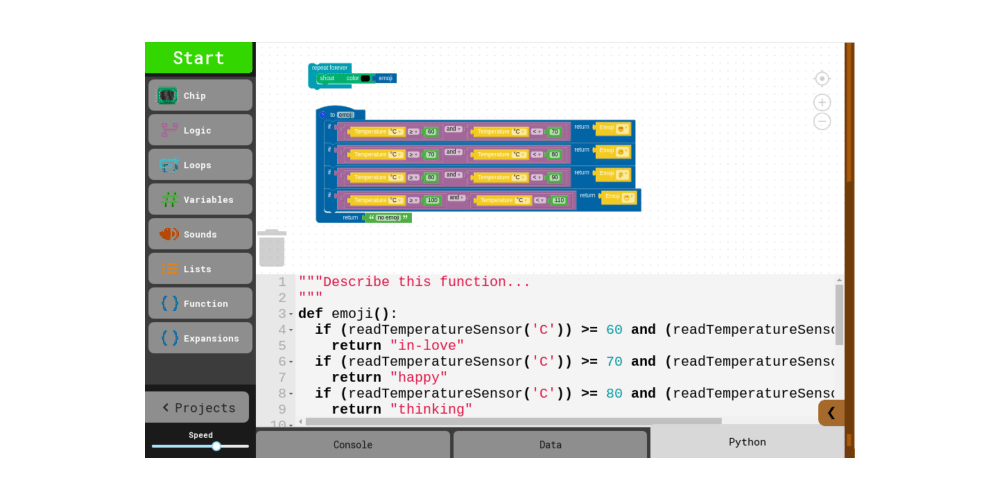Select the Python tab
This screenshot has height=500, width=1000.
pos(747,442)
